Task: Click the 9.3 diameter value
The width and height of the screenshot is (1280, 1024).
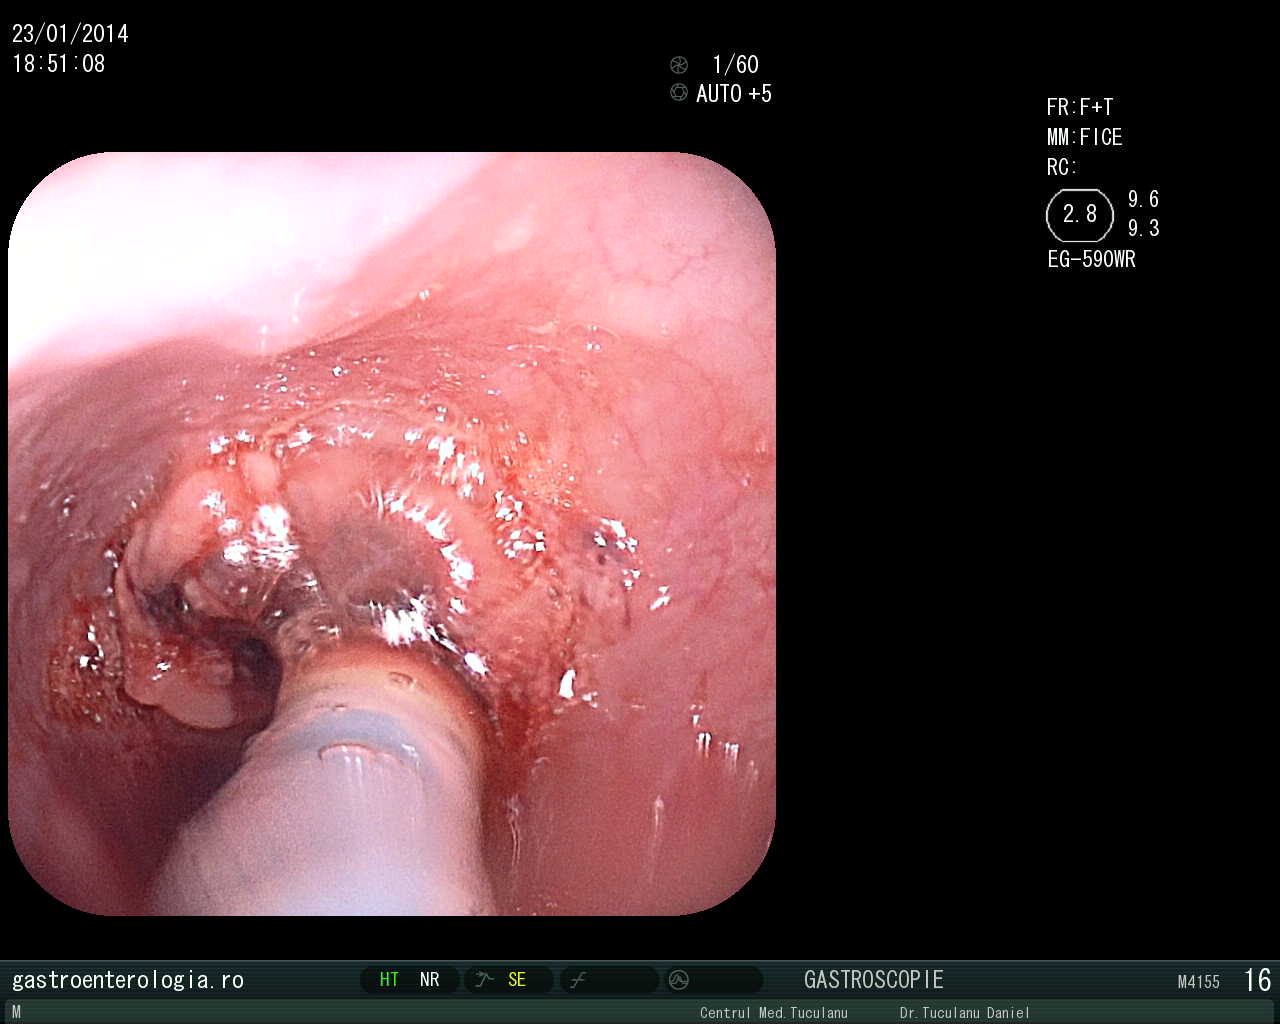Action: point(1144,228)
